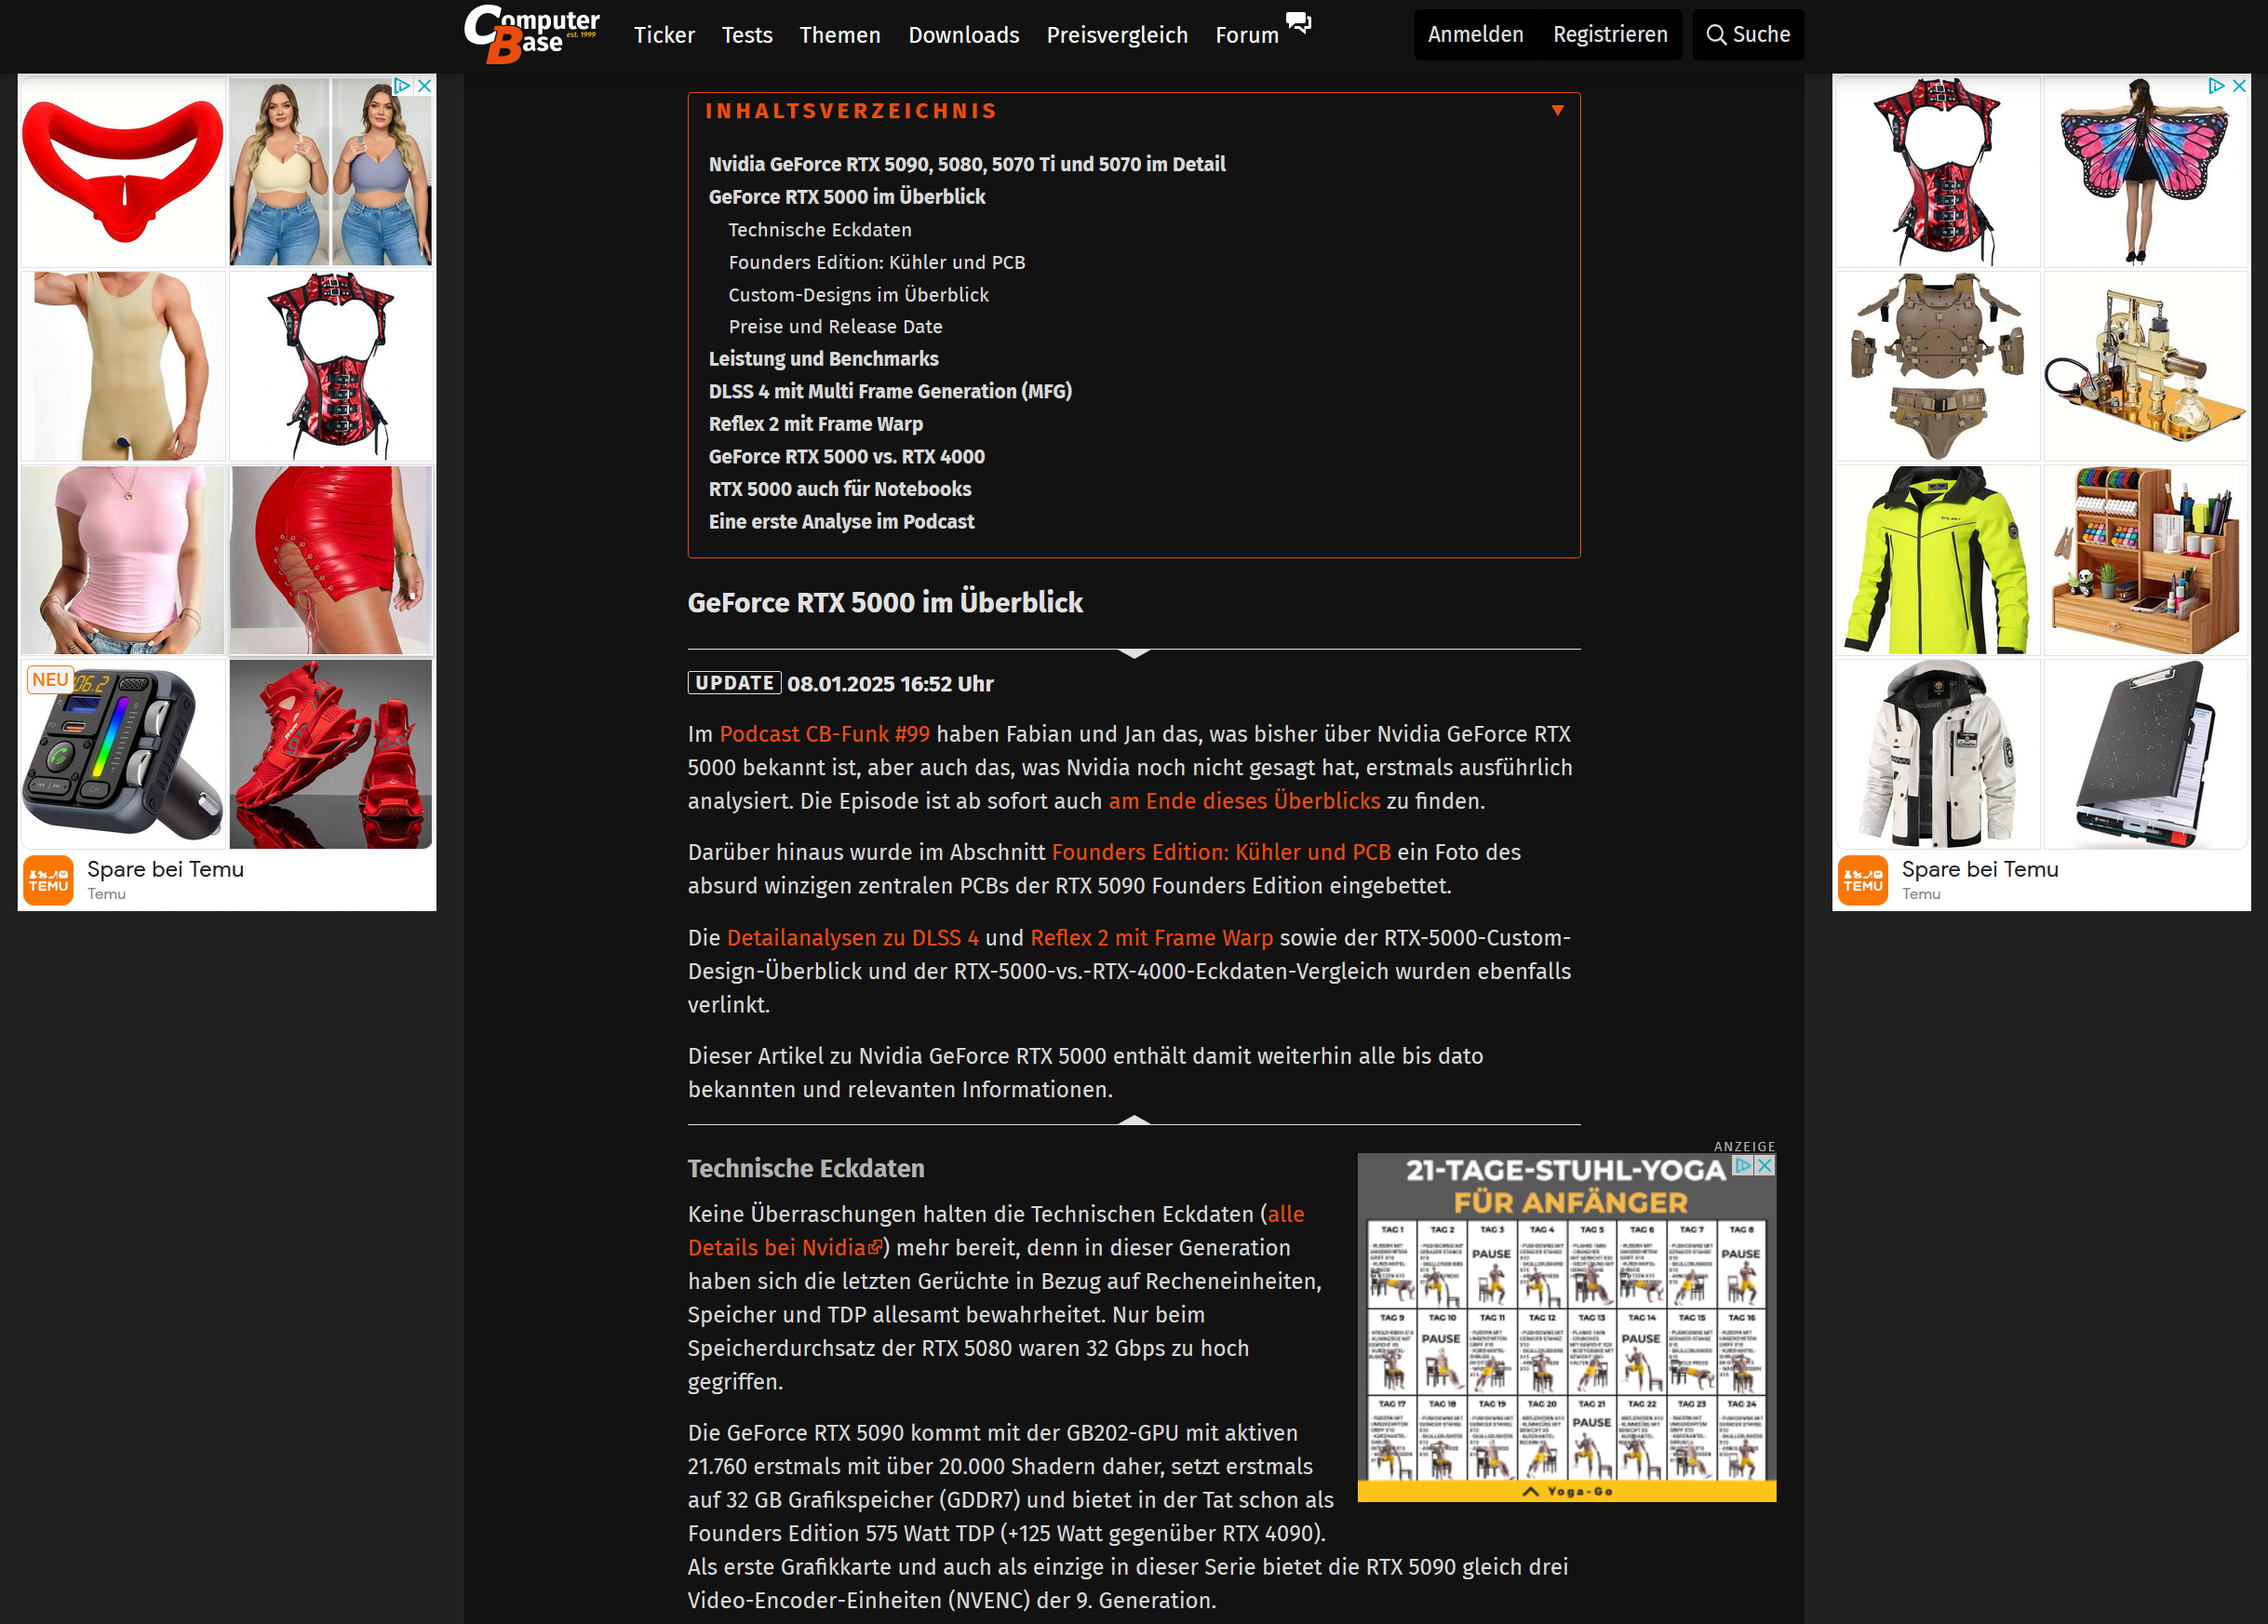Click the Temu logo in right ad
Viewport: 2268px width, 1624px height.
coord(1863,880)
